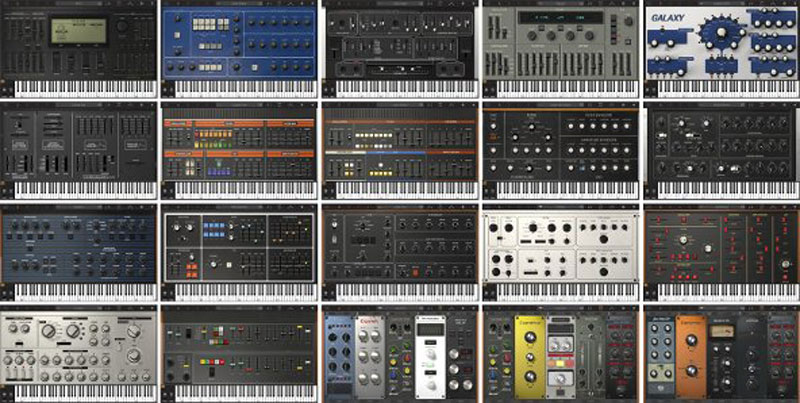Viewport: 800px width, 403px height.
Task: Select the dark synth with red LED indicators
Action: pyautogui.click(x=721, y=253)
